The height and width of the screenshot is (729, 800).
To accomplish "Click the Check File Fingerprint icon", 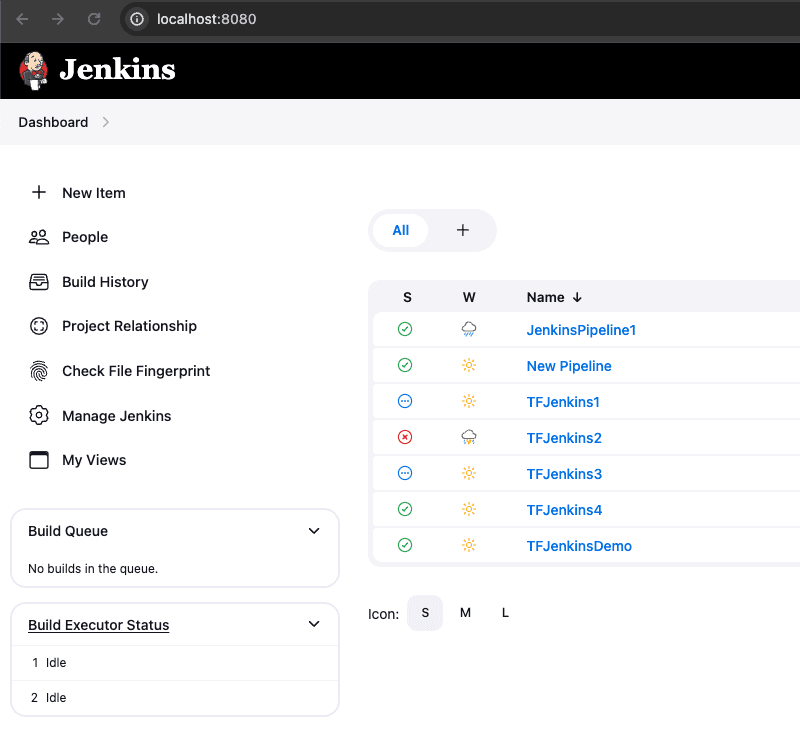I will coord(38,371).
